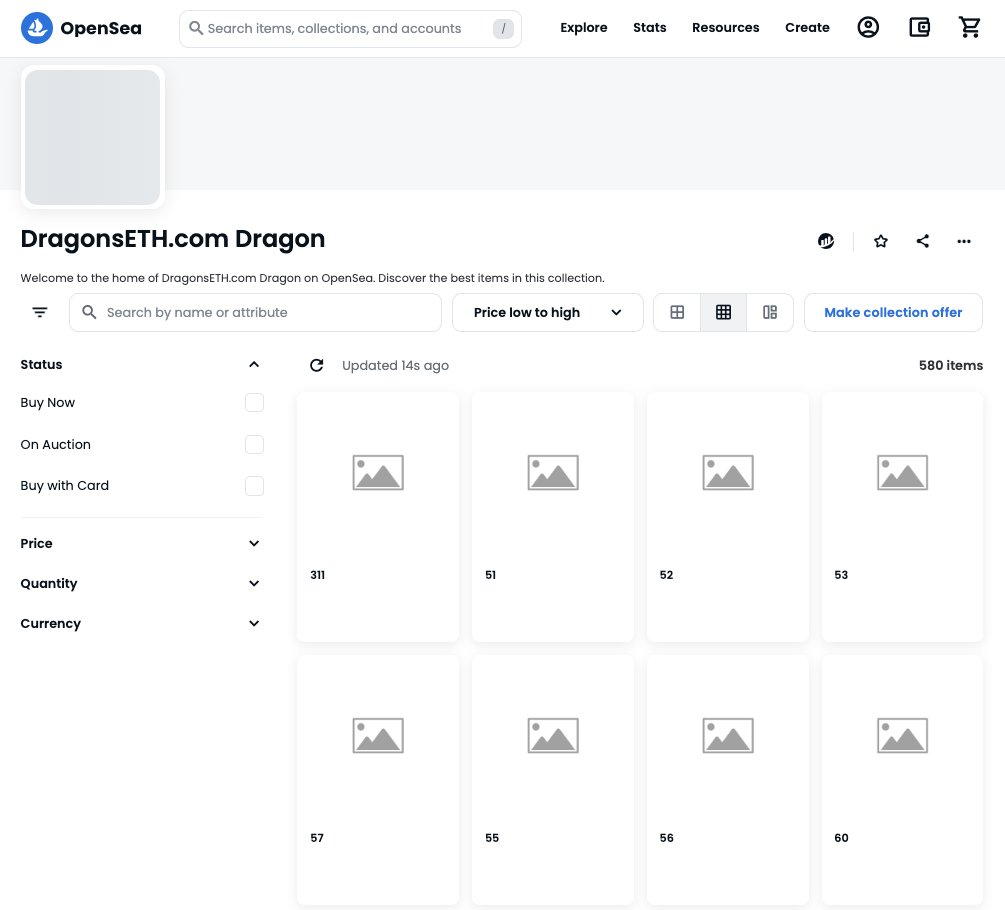Click Make collection offer button
The width and height of the screenshot is (1005, 910).
point(893,312)
